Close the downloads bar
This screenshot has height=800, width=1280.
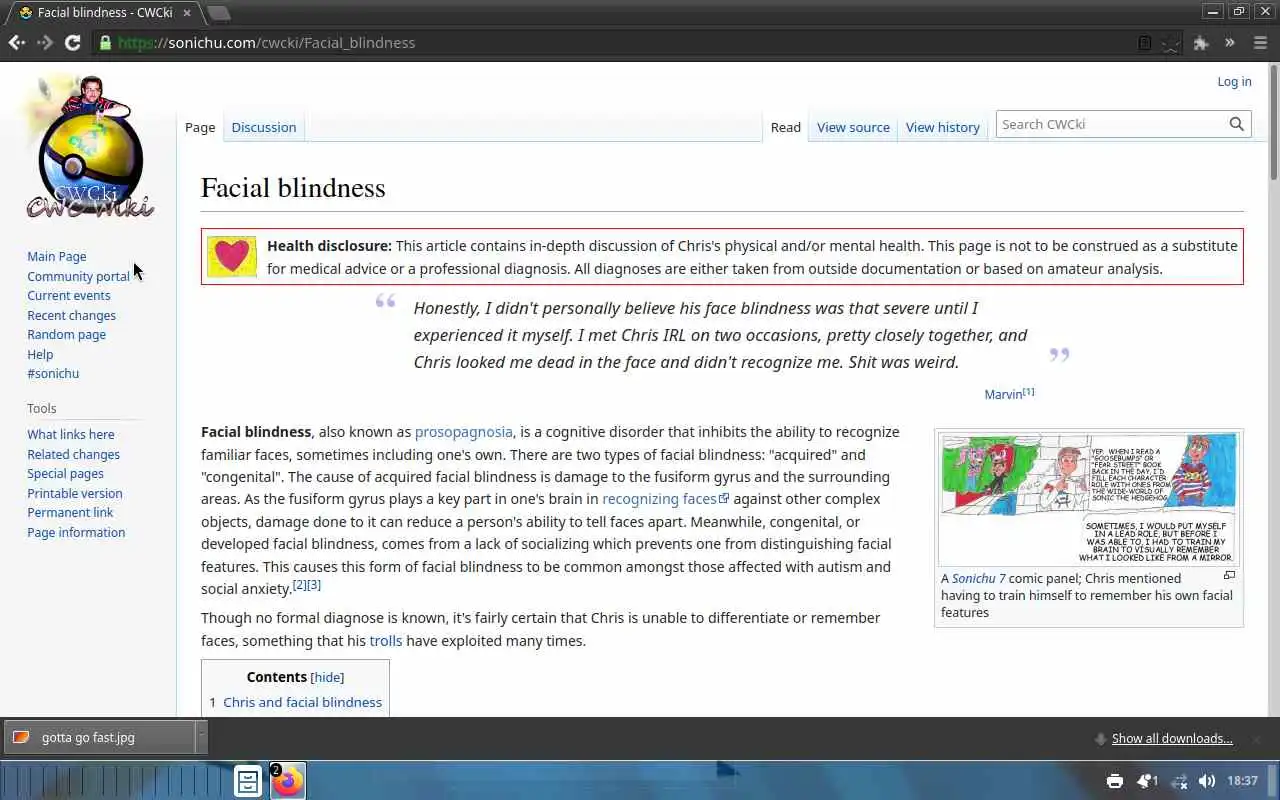click(1257, 739)
